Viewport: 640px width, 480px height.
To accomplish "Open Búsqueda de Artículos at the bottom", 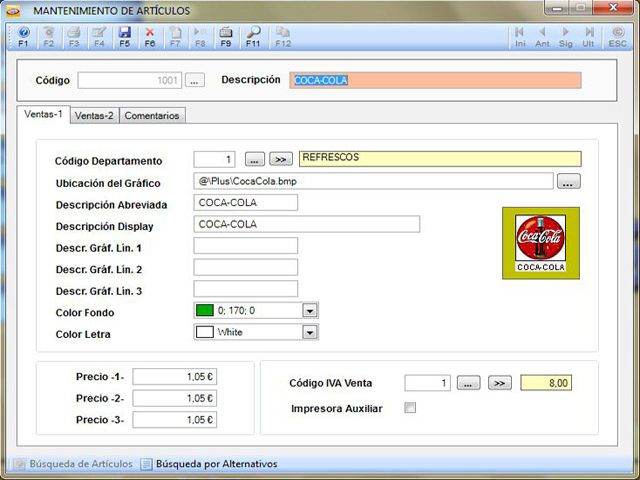I will point(73,464).
